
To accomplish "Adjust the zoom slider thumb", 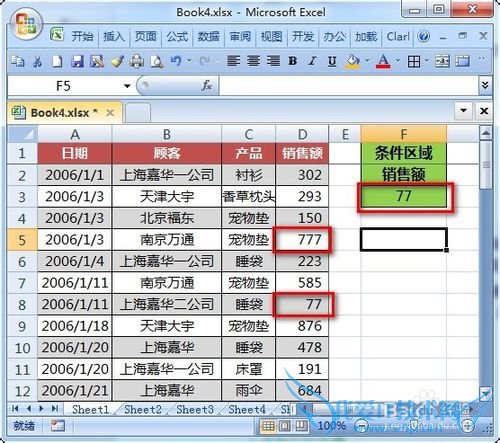I will pos(414,425).
